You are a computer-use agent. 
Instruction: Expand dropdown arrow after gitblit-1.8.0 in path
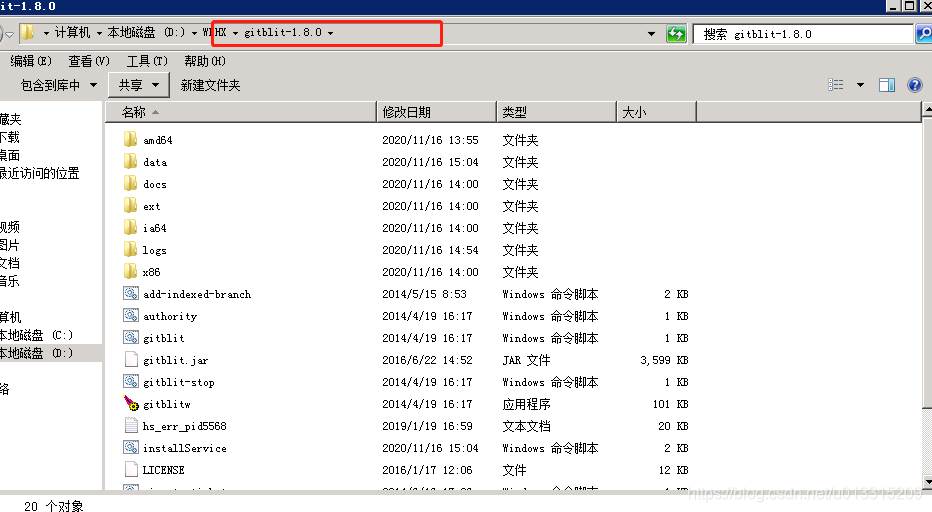pyautogui.click(x=330, y=33)
